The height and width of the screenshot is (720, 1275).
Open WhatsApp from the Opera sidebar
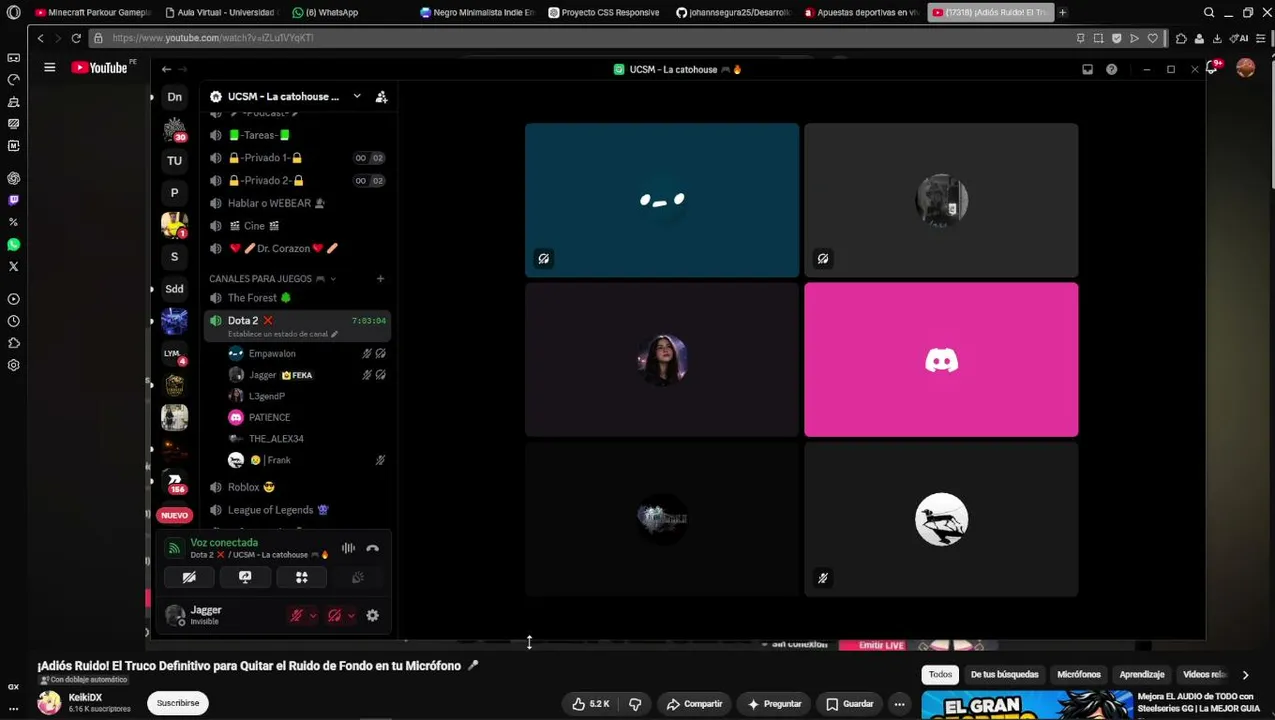tap(13, 244)
